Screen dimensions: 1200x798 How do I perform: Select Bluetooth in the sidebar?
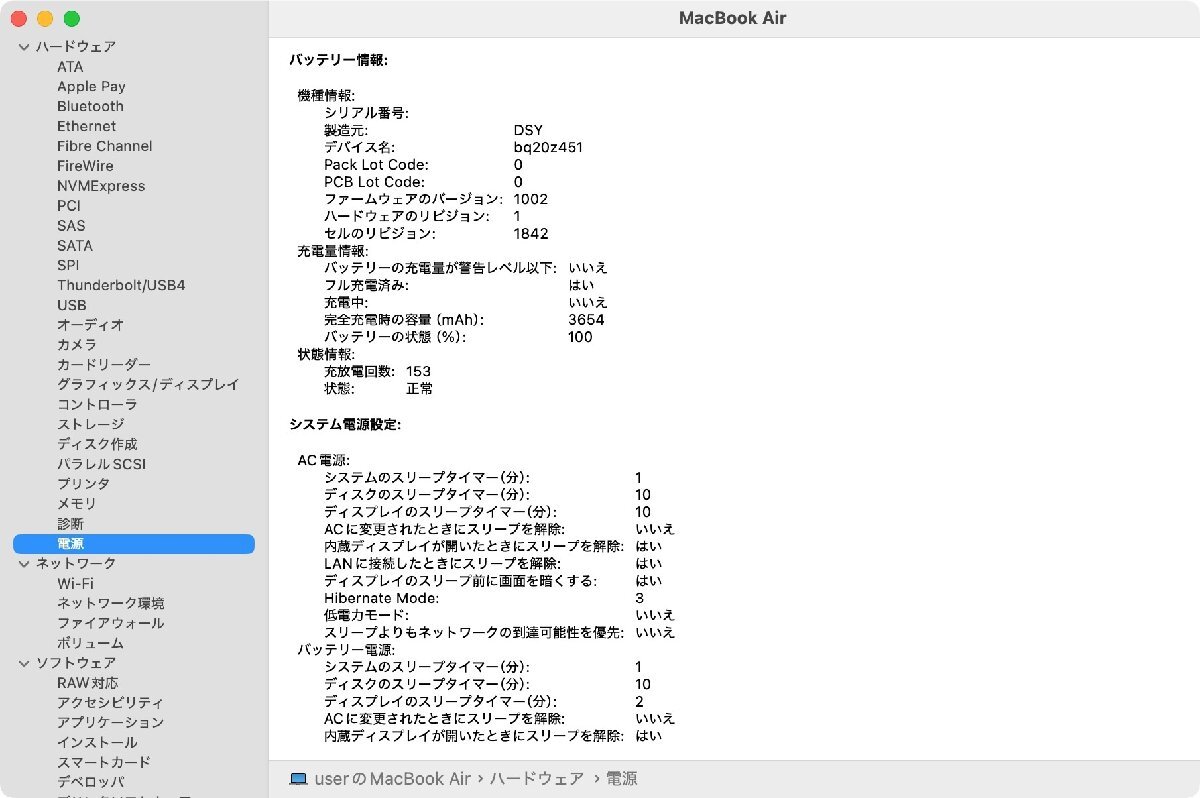90,106
